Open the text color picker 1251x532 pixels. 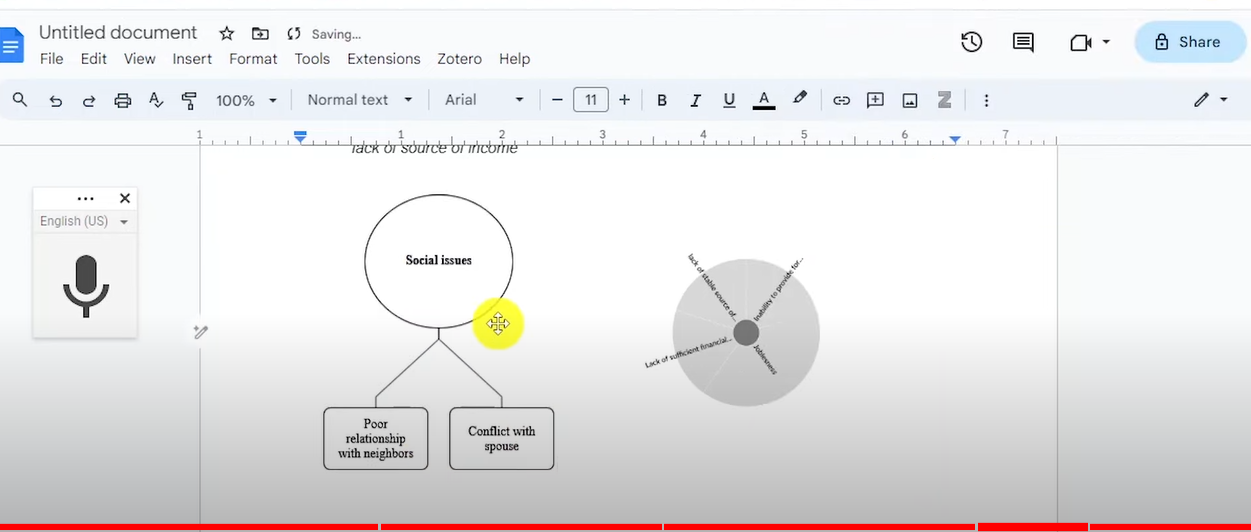click(764, 100)
